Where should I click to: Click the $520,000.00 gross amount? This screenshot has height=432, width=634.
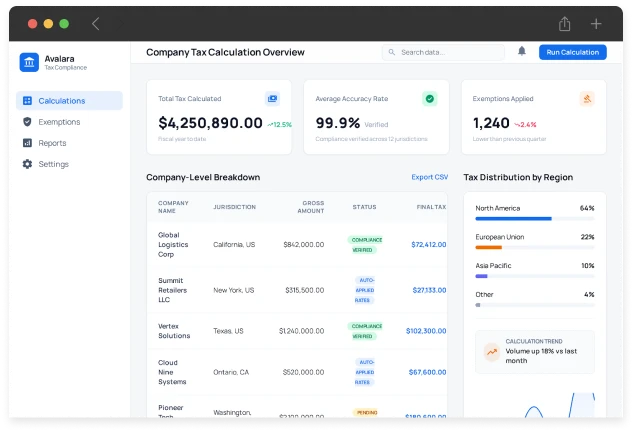pos(303,372)
